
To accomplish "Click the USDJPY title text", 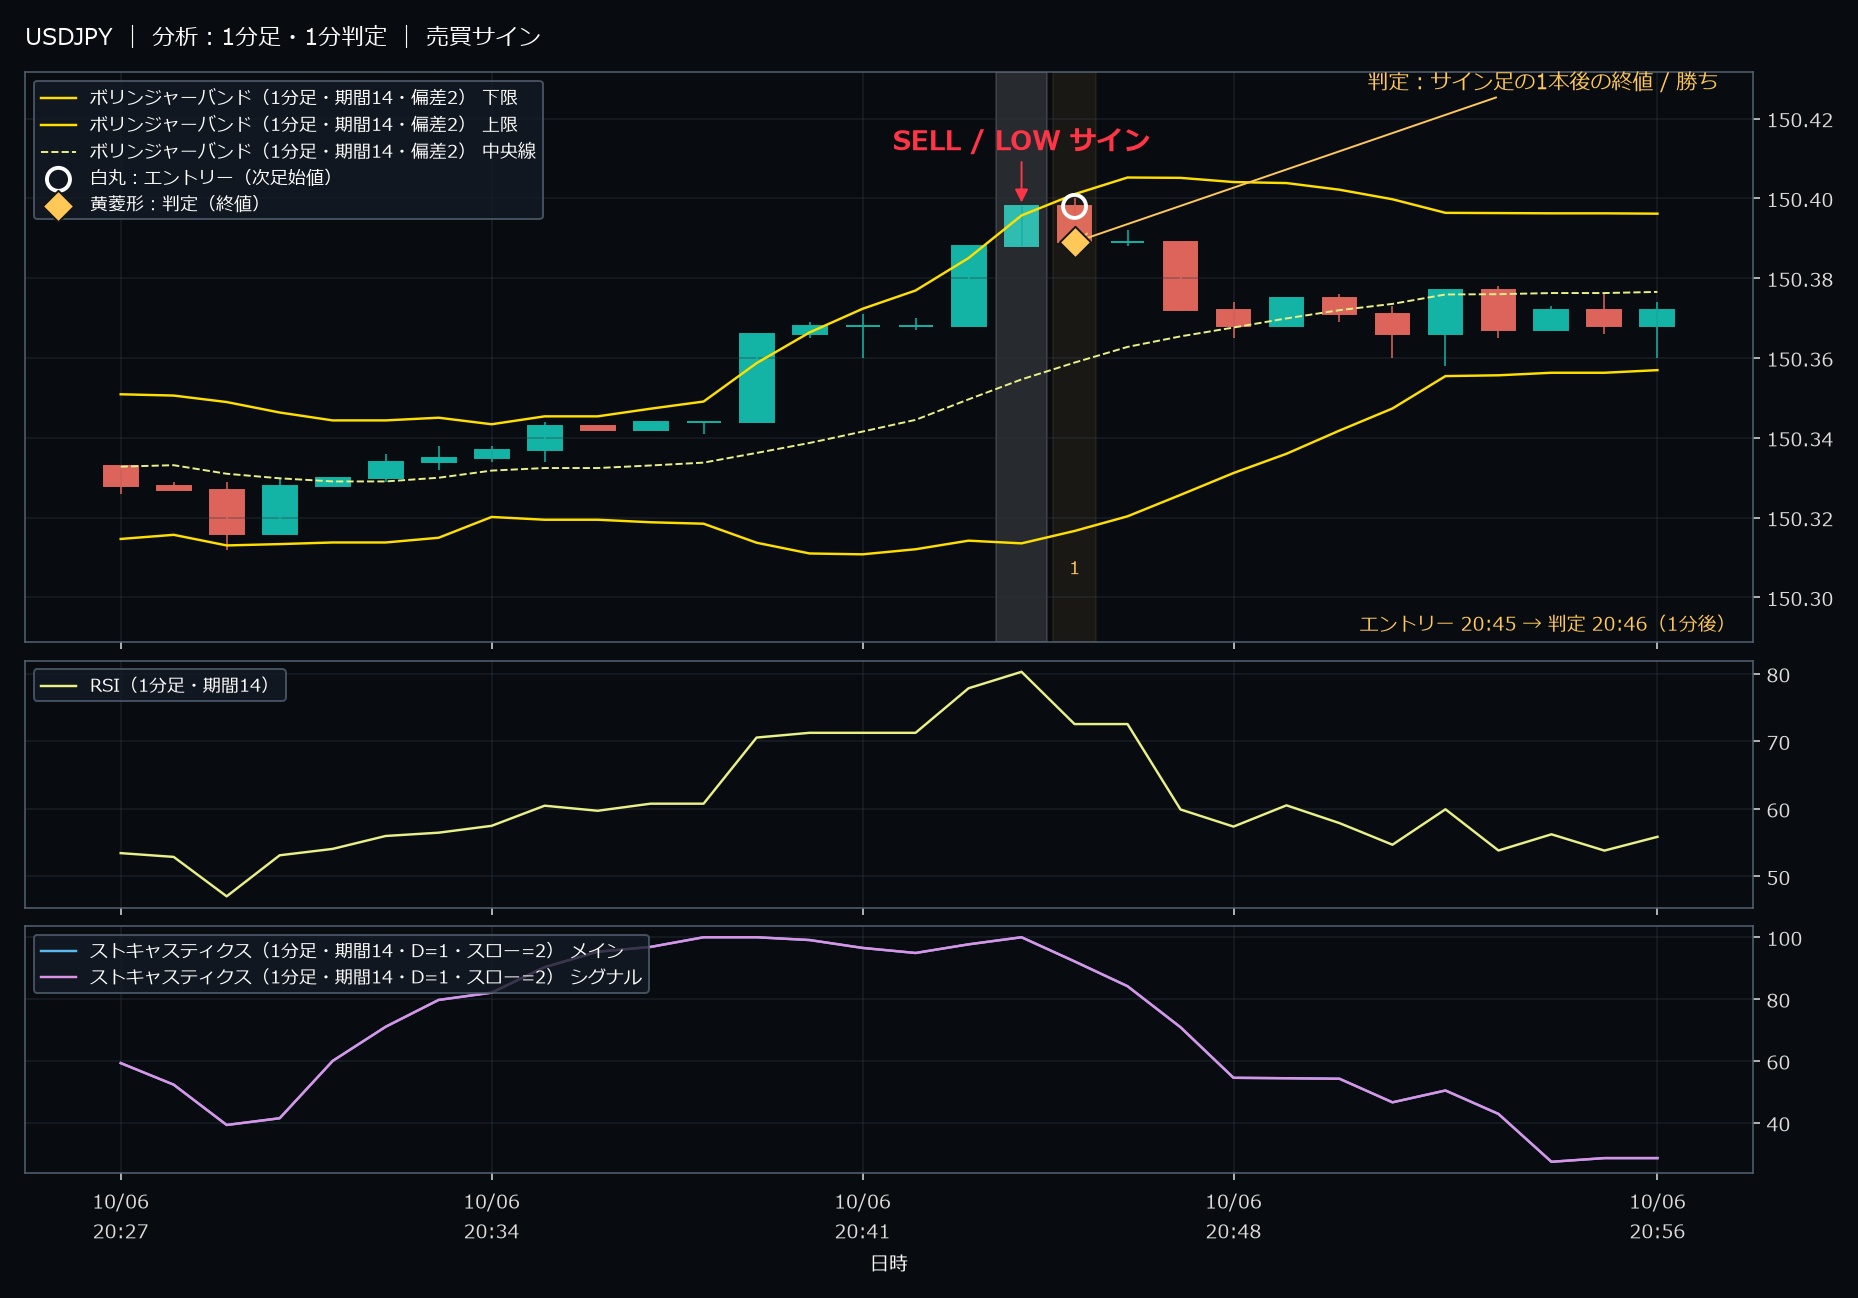I will click(x=69, y=37).
